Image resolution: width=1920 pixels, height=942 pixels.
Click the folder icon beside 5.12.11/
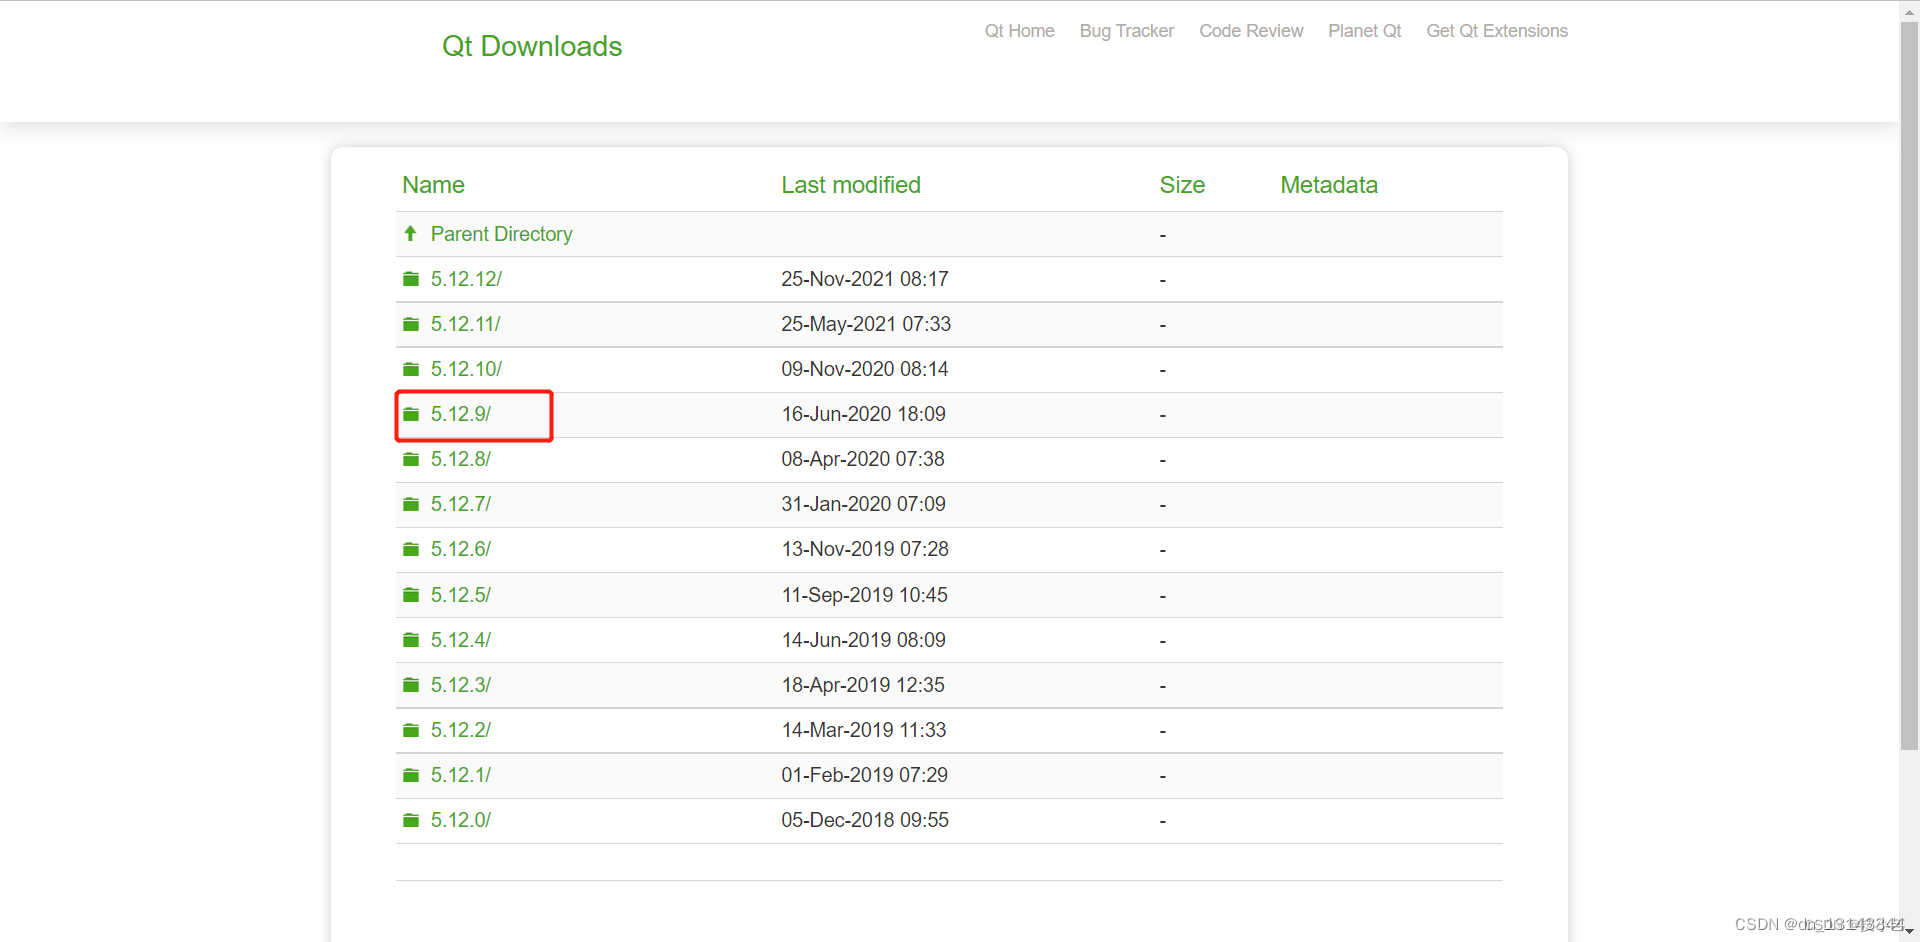point(411,324)
